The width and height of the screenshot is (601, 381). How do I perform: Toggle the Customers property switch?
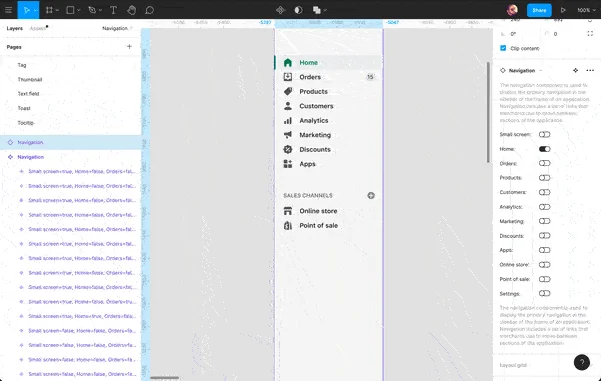[544, 192]
